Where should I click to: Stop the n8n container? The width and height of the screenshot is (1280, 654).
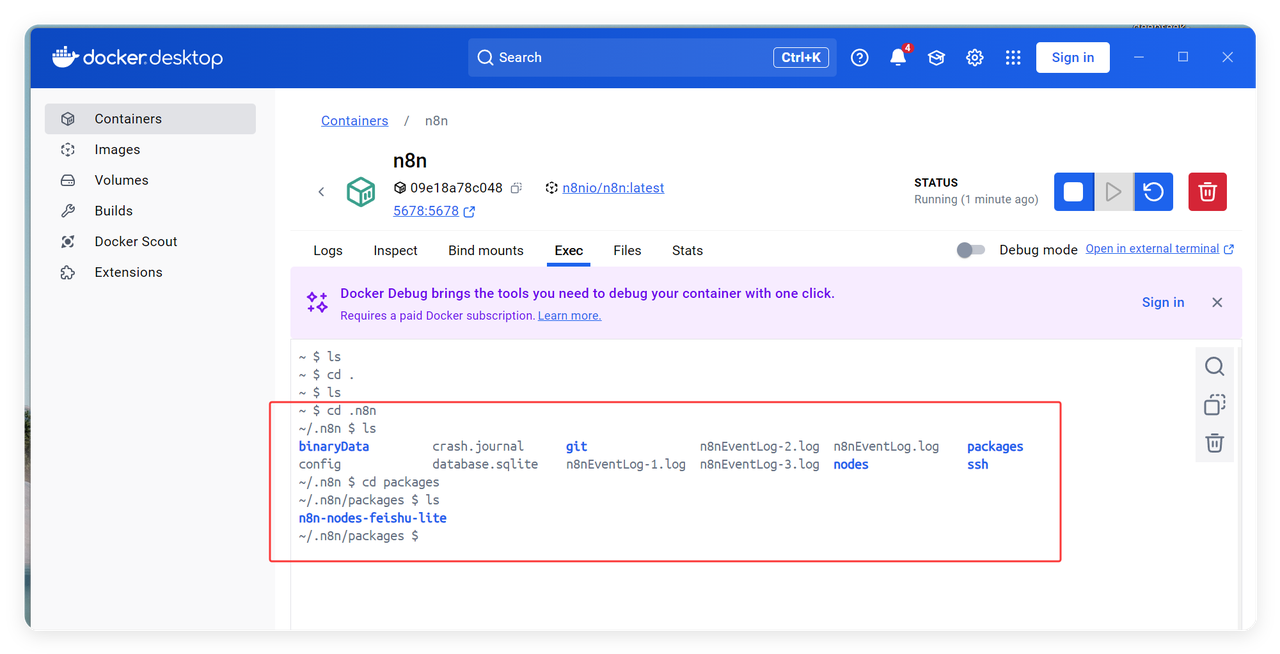click(x=1073, y=191)
